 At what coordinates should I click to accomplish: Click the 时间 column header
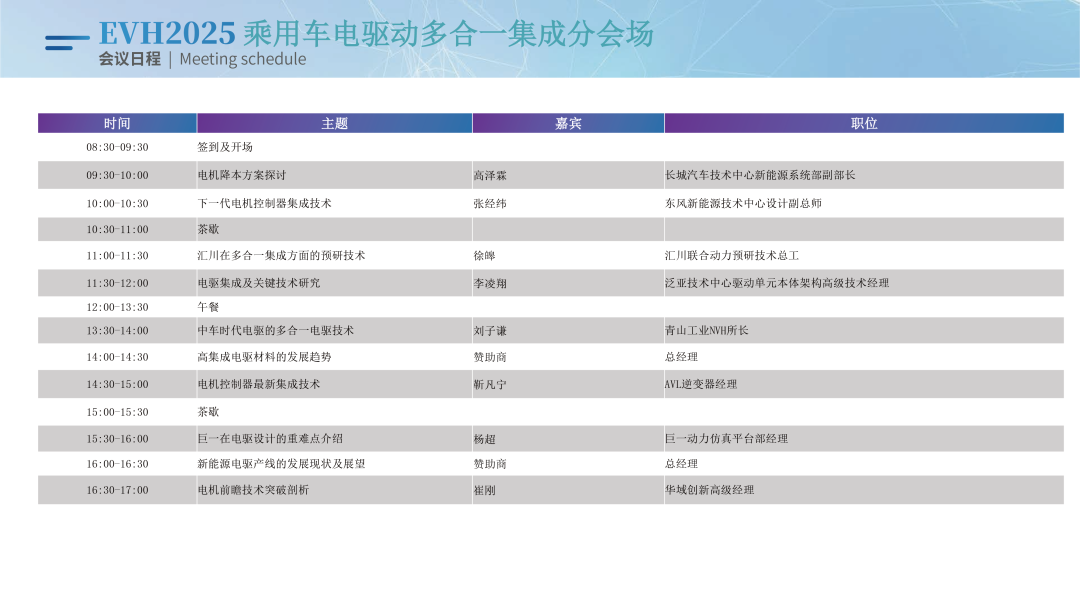tap(117, 123)
